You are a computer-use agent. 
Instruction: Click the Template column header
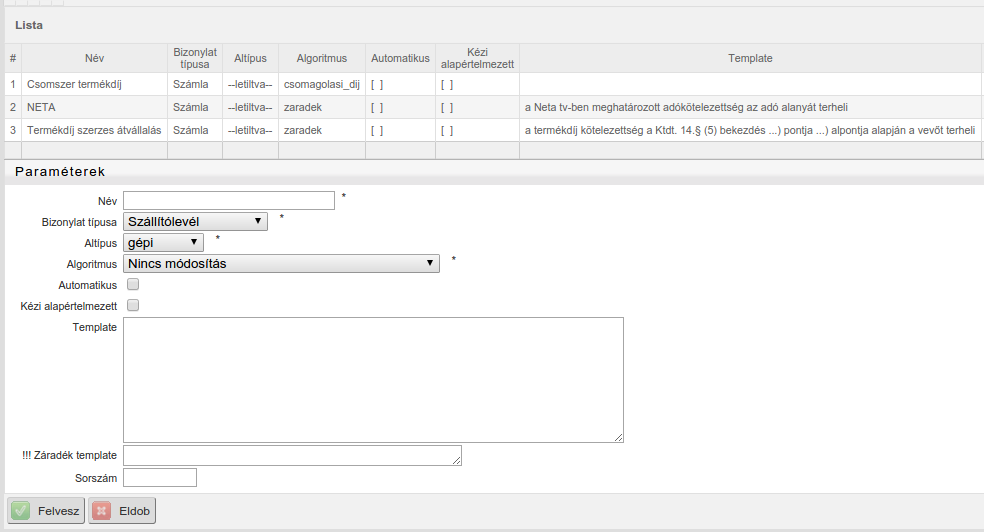750,58
